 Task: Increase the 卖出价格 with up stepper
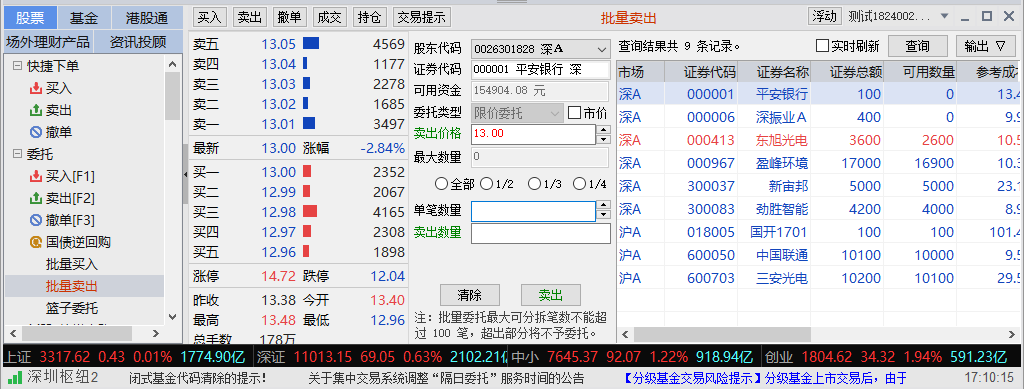tap(603, 129)
